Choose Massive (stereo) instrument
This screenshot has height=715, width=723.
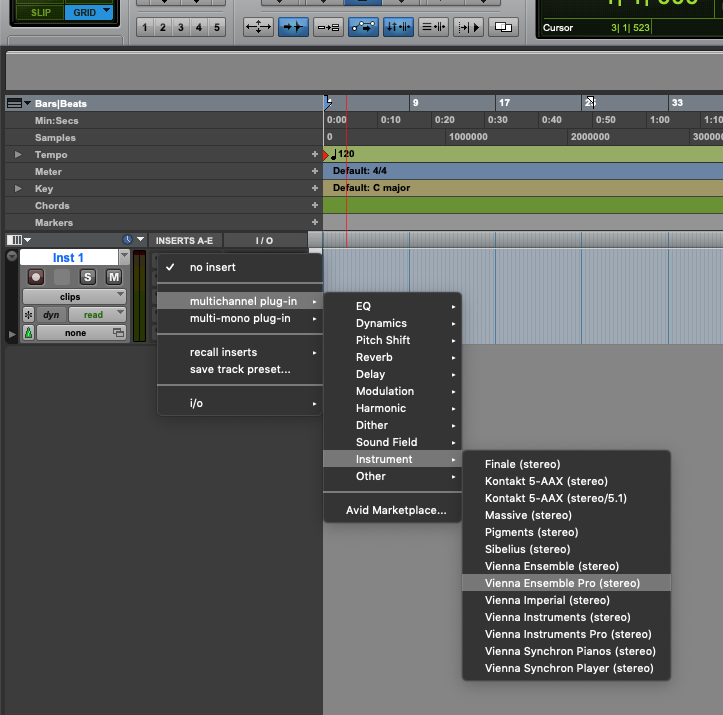[566, 515]
